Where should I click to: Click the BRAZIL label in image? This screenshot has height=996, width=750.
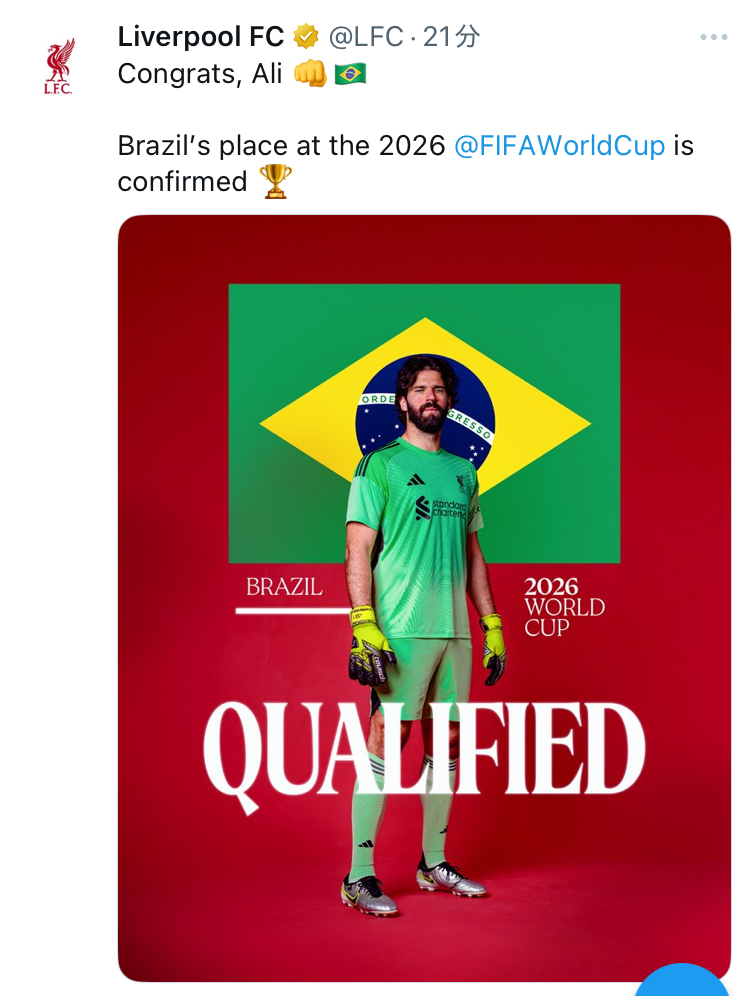coord(284,586)
